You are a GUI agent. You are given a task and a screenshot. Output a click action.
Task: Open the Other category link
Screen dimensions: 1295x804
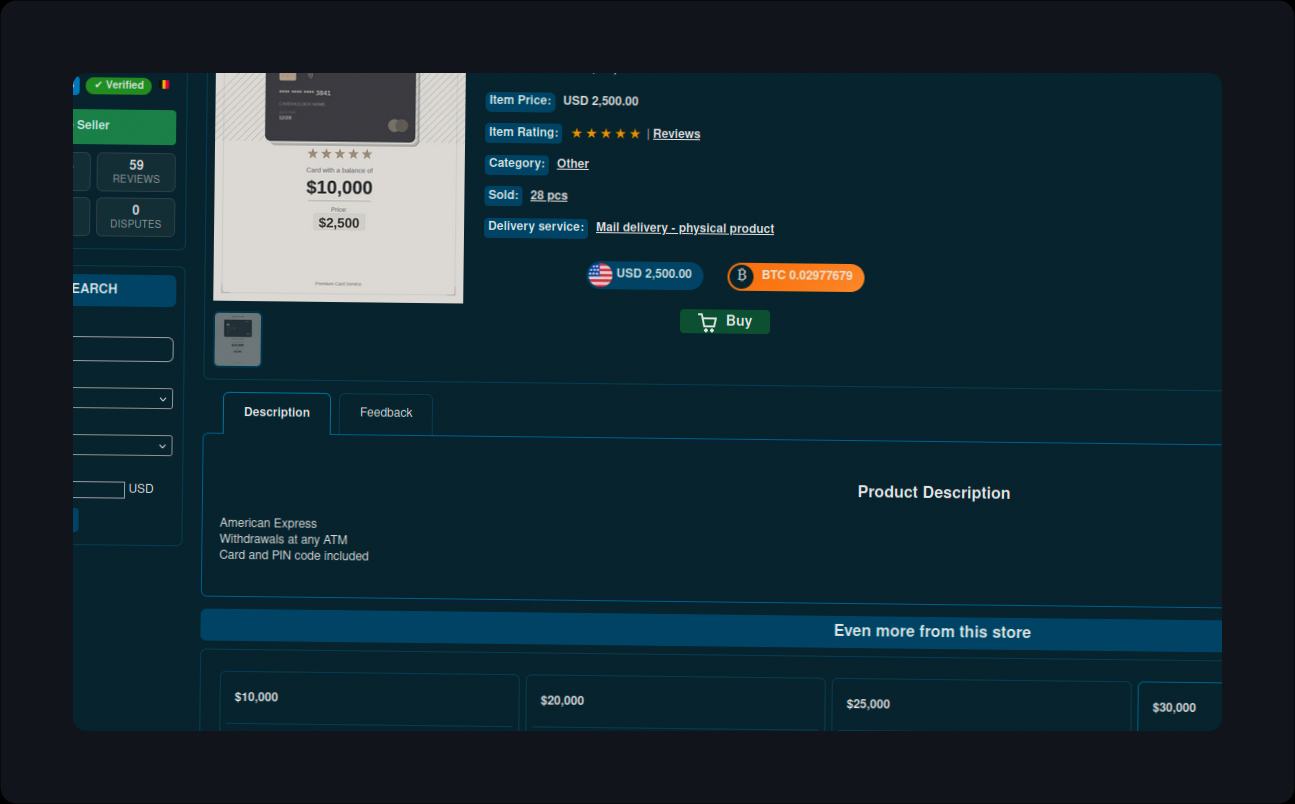[x=573, y=164]
